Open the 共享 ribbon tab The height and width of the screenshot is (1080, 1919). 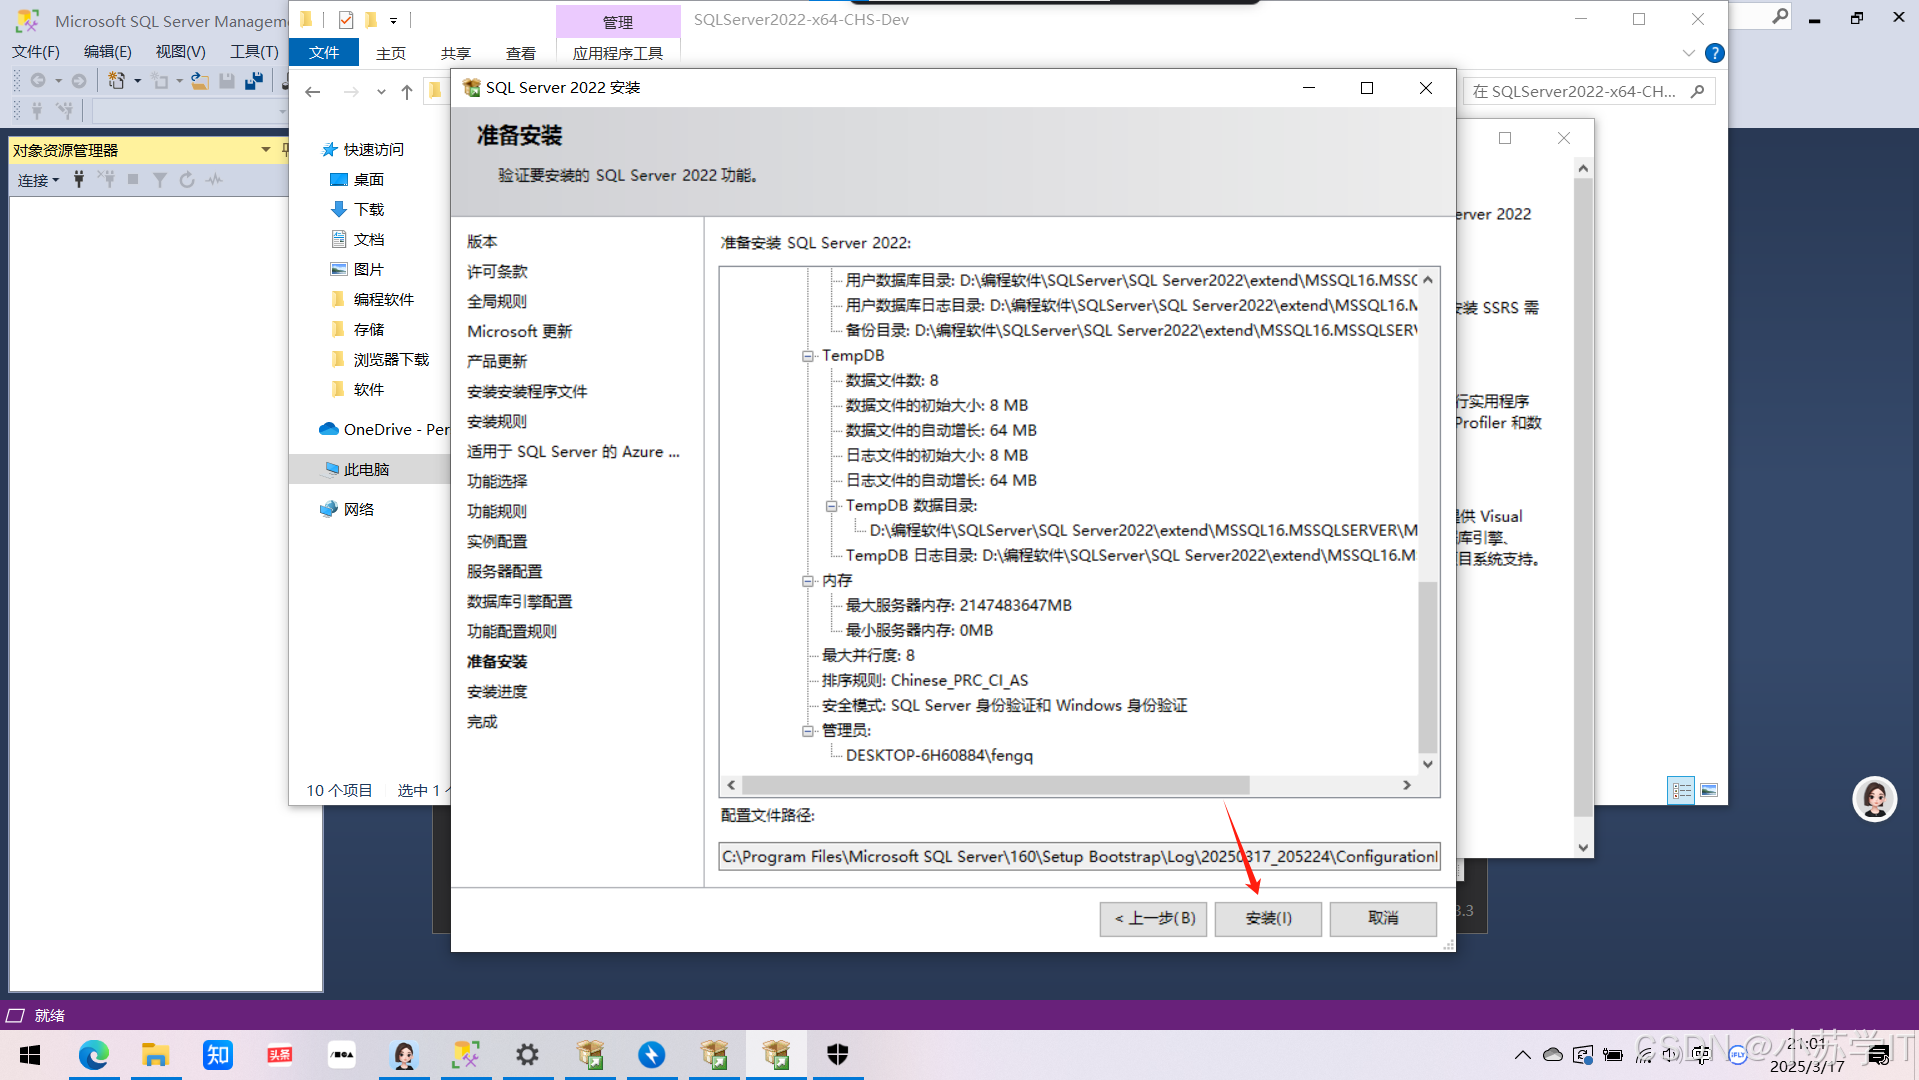pyautogui.click(x=456, y=53)
